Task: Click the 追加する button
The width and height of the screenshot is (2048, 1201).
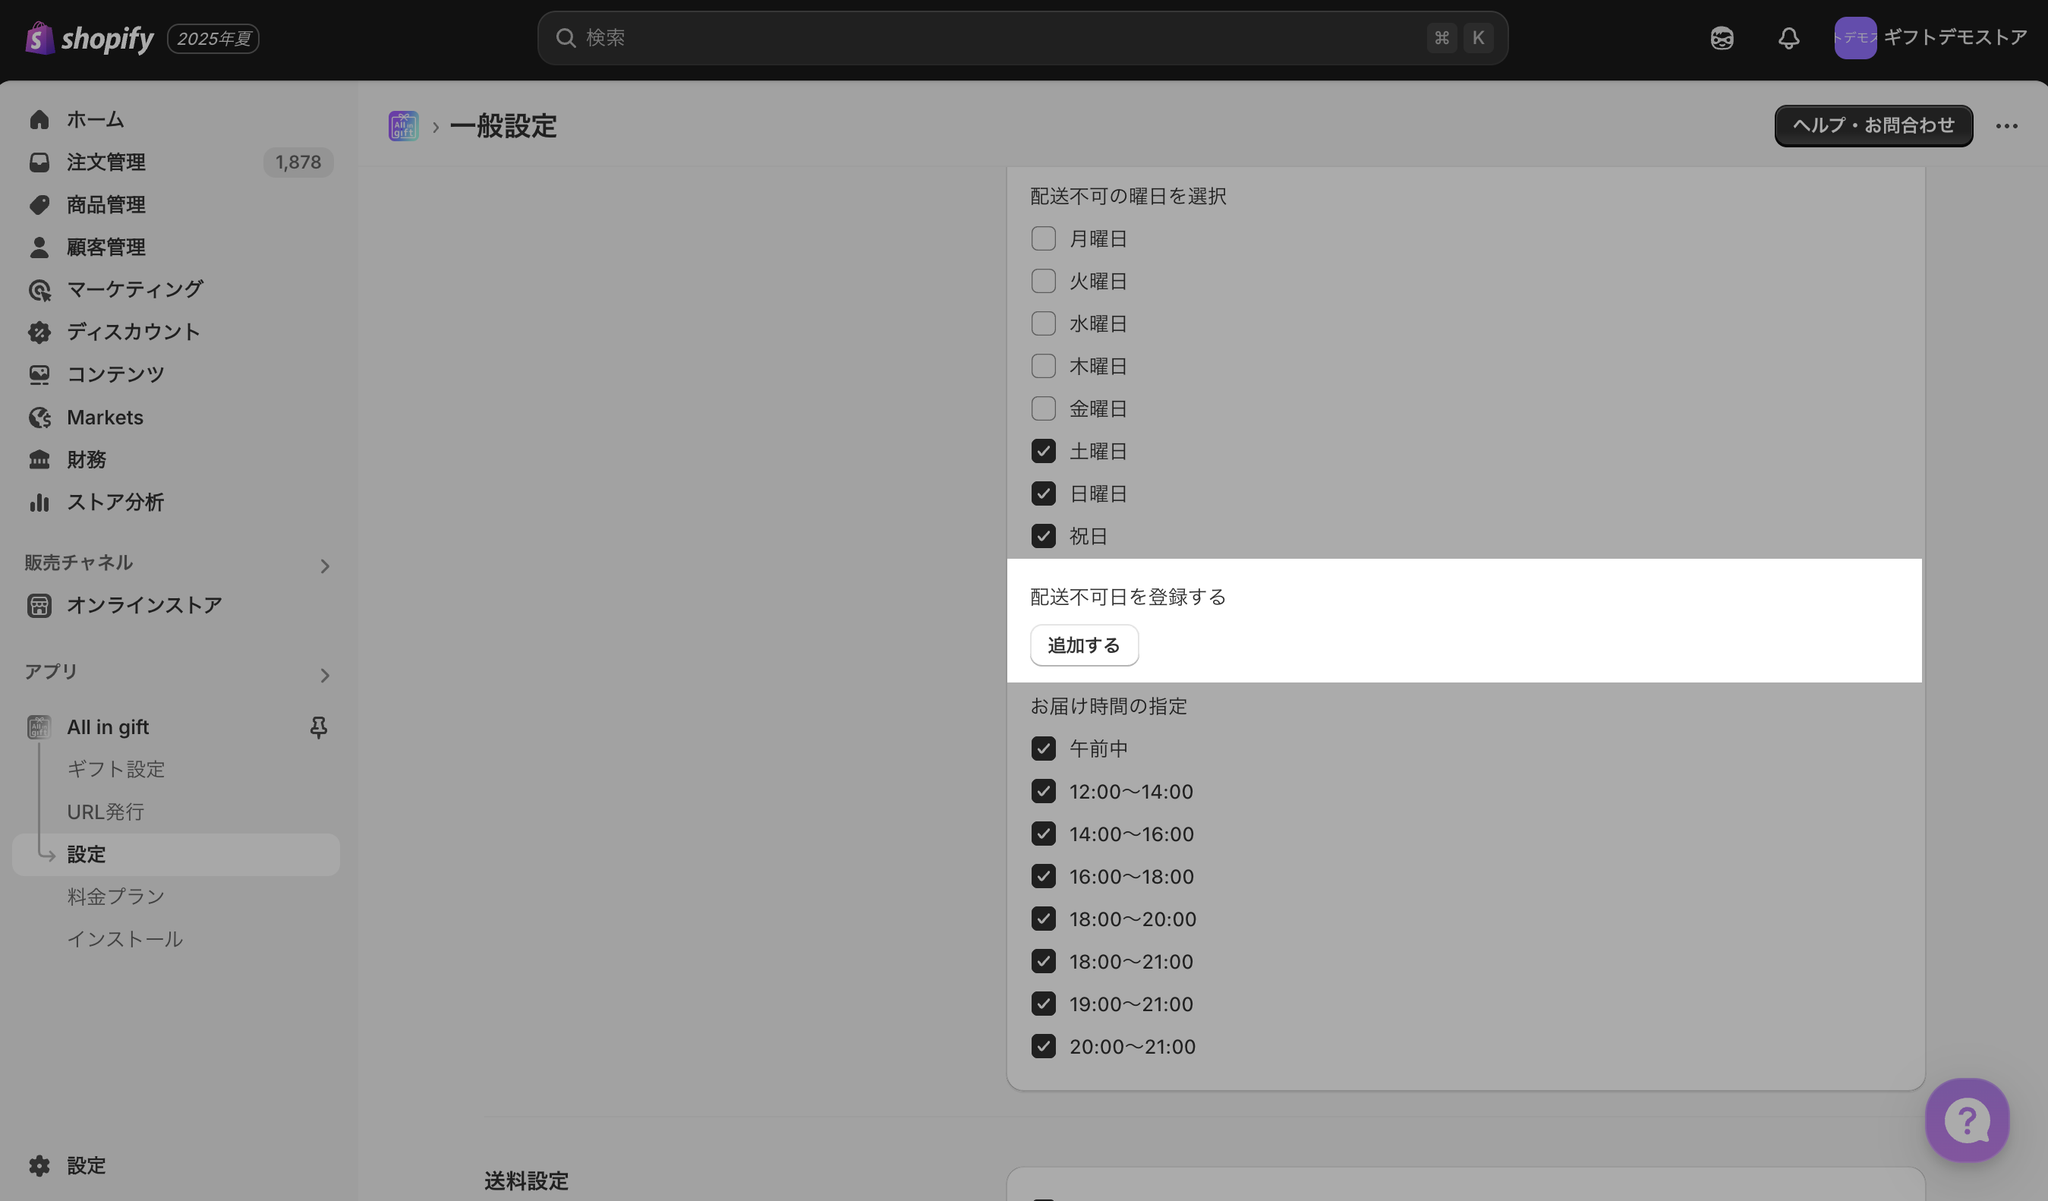Action: tap(1084, 645)
